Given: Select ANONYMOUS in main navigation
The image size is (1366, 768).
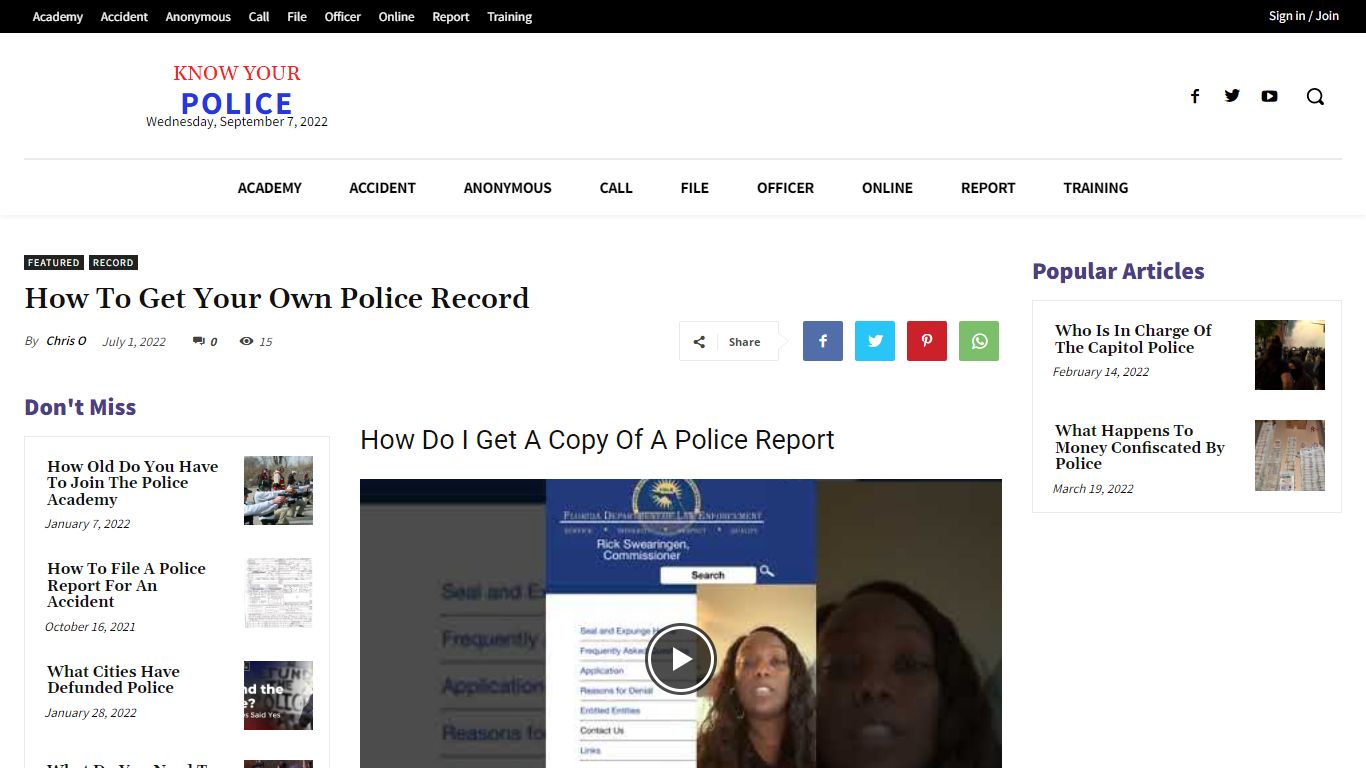Looking at the screenshot, I should click(x=508, y=188).
